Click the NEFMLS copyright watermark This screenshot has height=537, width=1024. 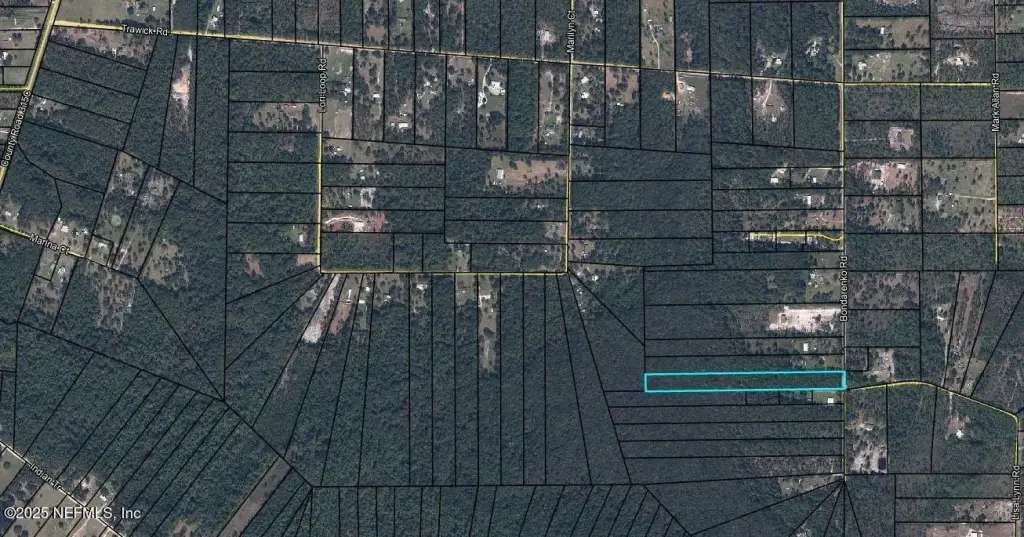[72, 512]
